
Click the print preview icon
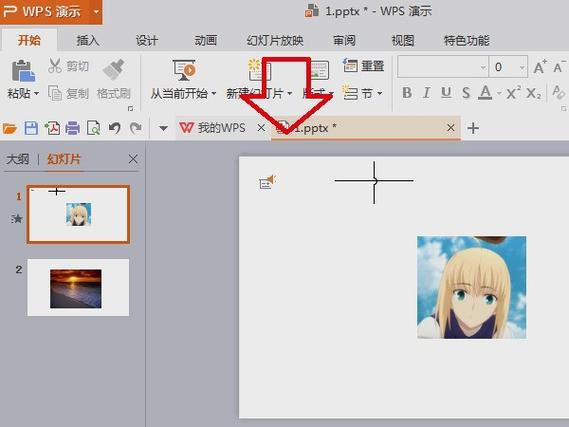coord(93,128)
